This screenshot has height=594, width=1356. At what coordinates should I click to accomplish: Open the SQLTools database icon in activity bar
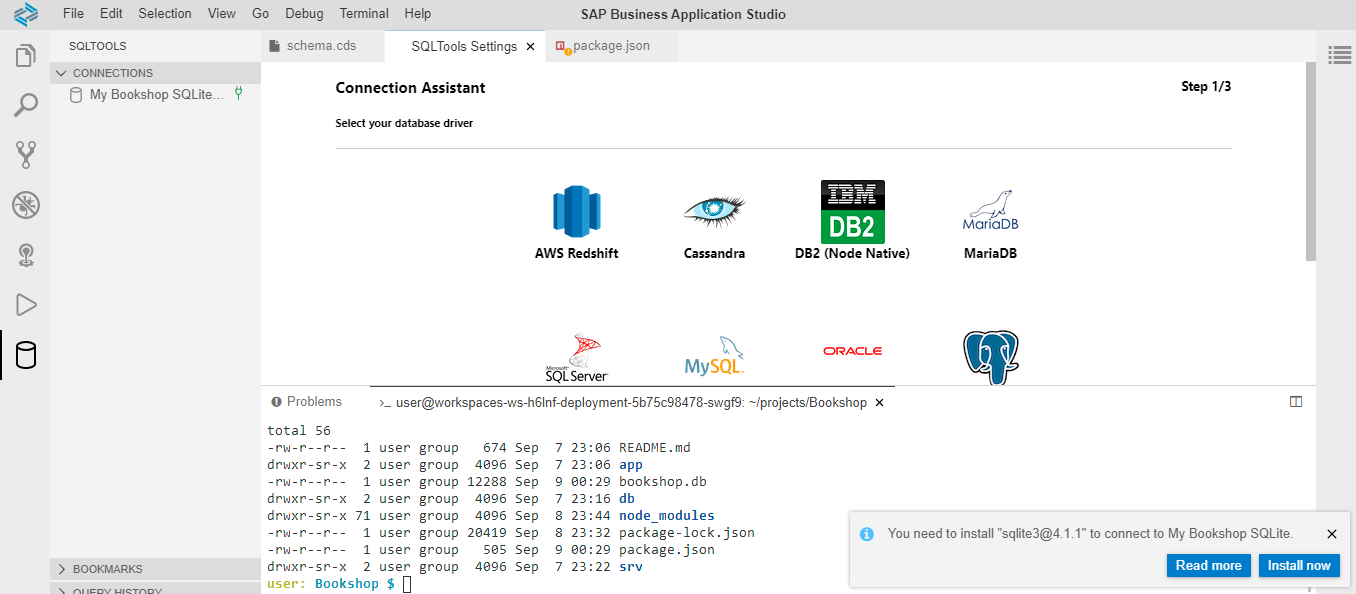(26, 355)
